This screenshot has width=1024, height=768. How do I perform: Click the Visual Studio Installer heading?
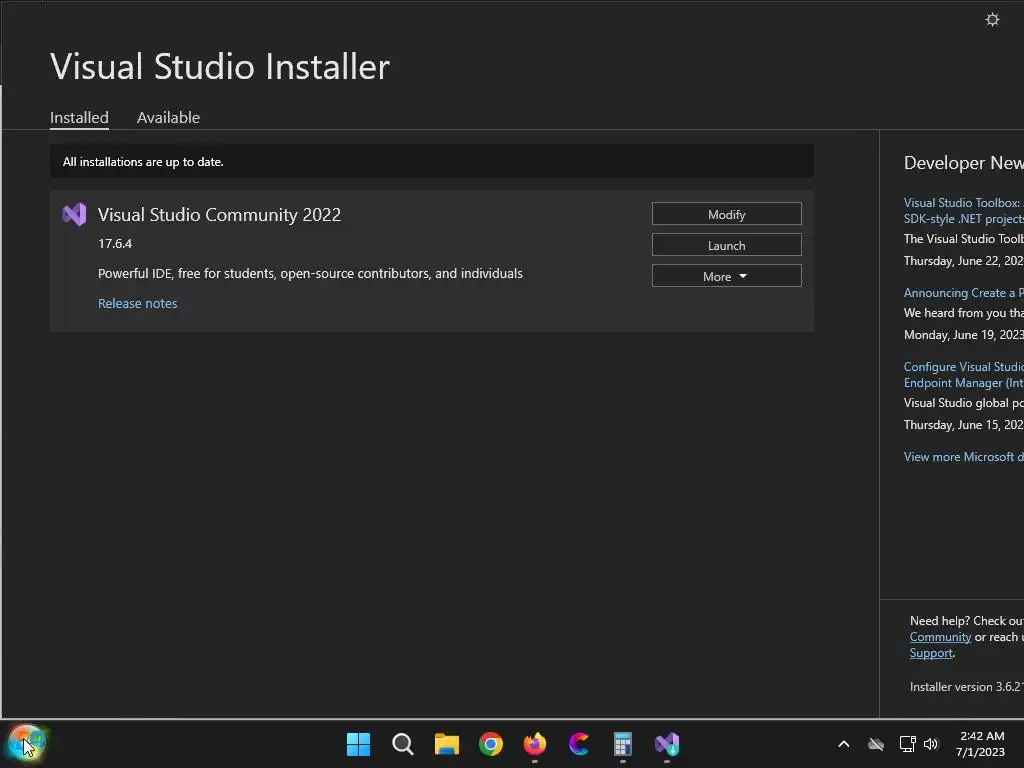(220, 67)
